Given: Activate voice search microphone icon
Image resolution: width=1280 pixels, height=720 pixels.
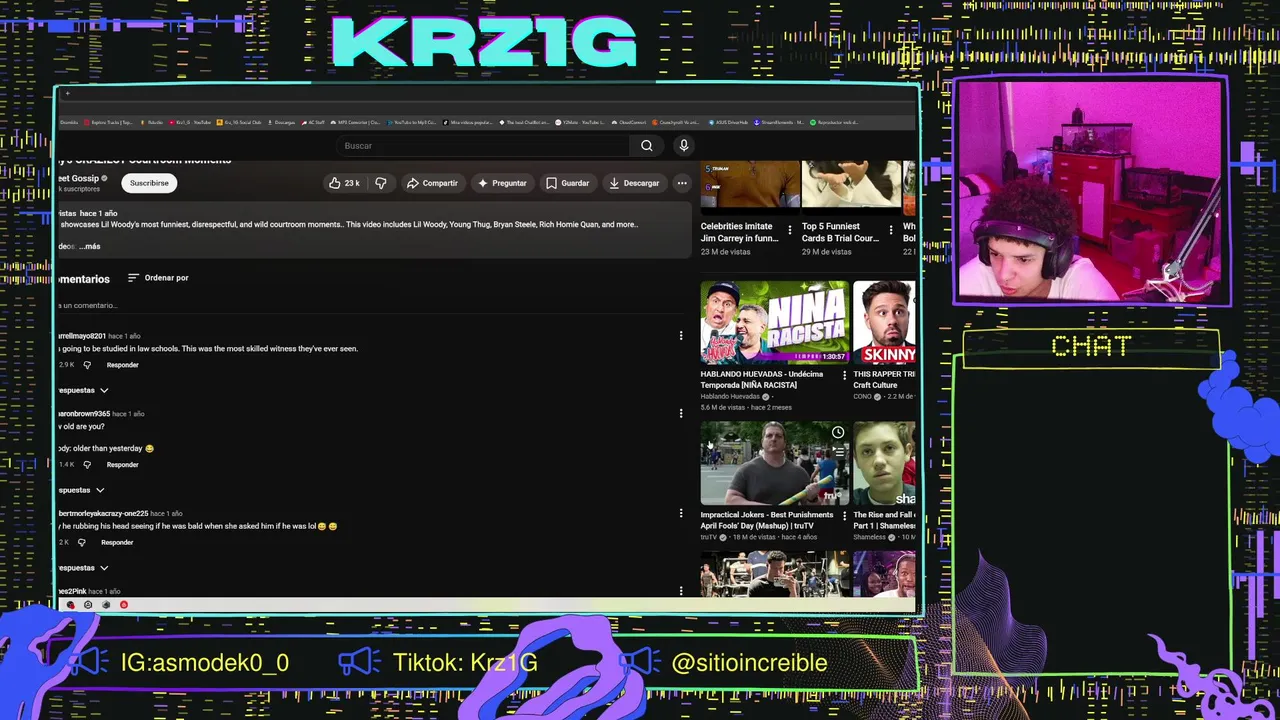Looking at the screenshot, I should 684,146.
